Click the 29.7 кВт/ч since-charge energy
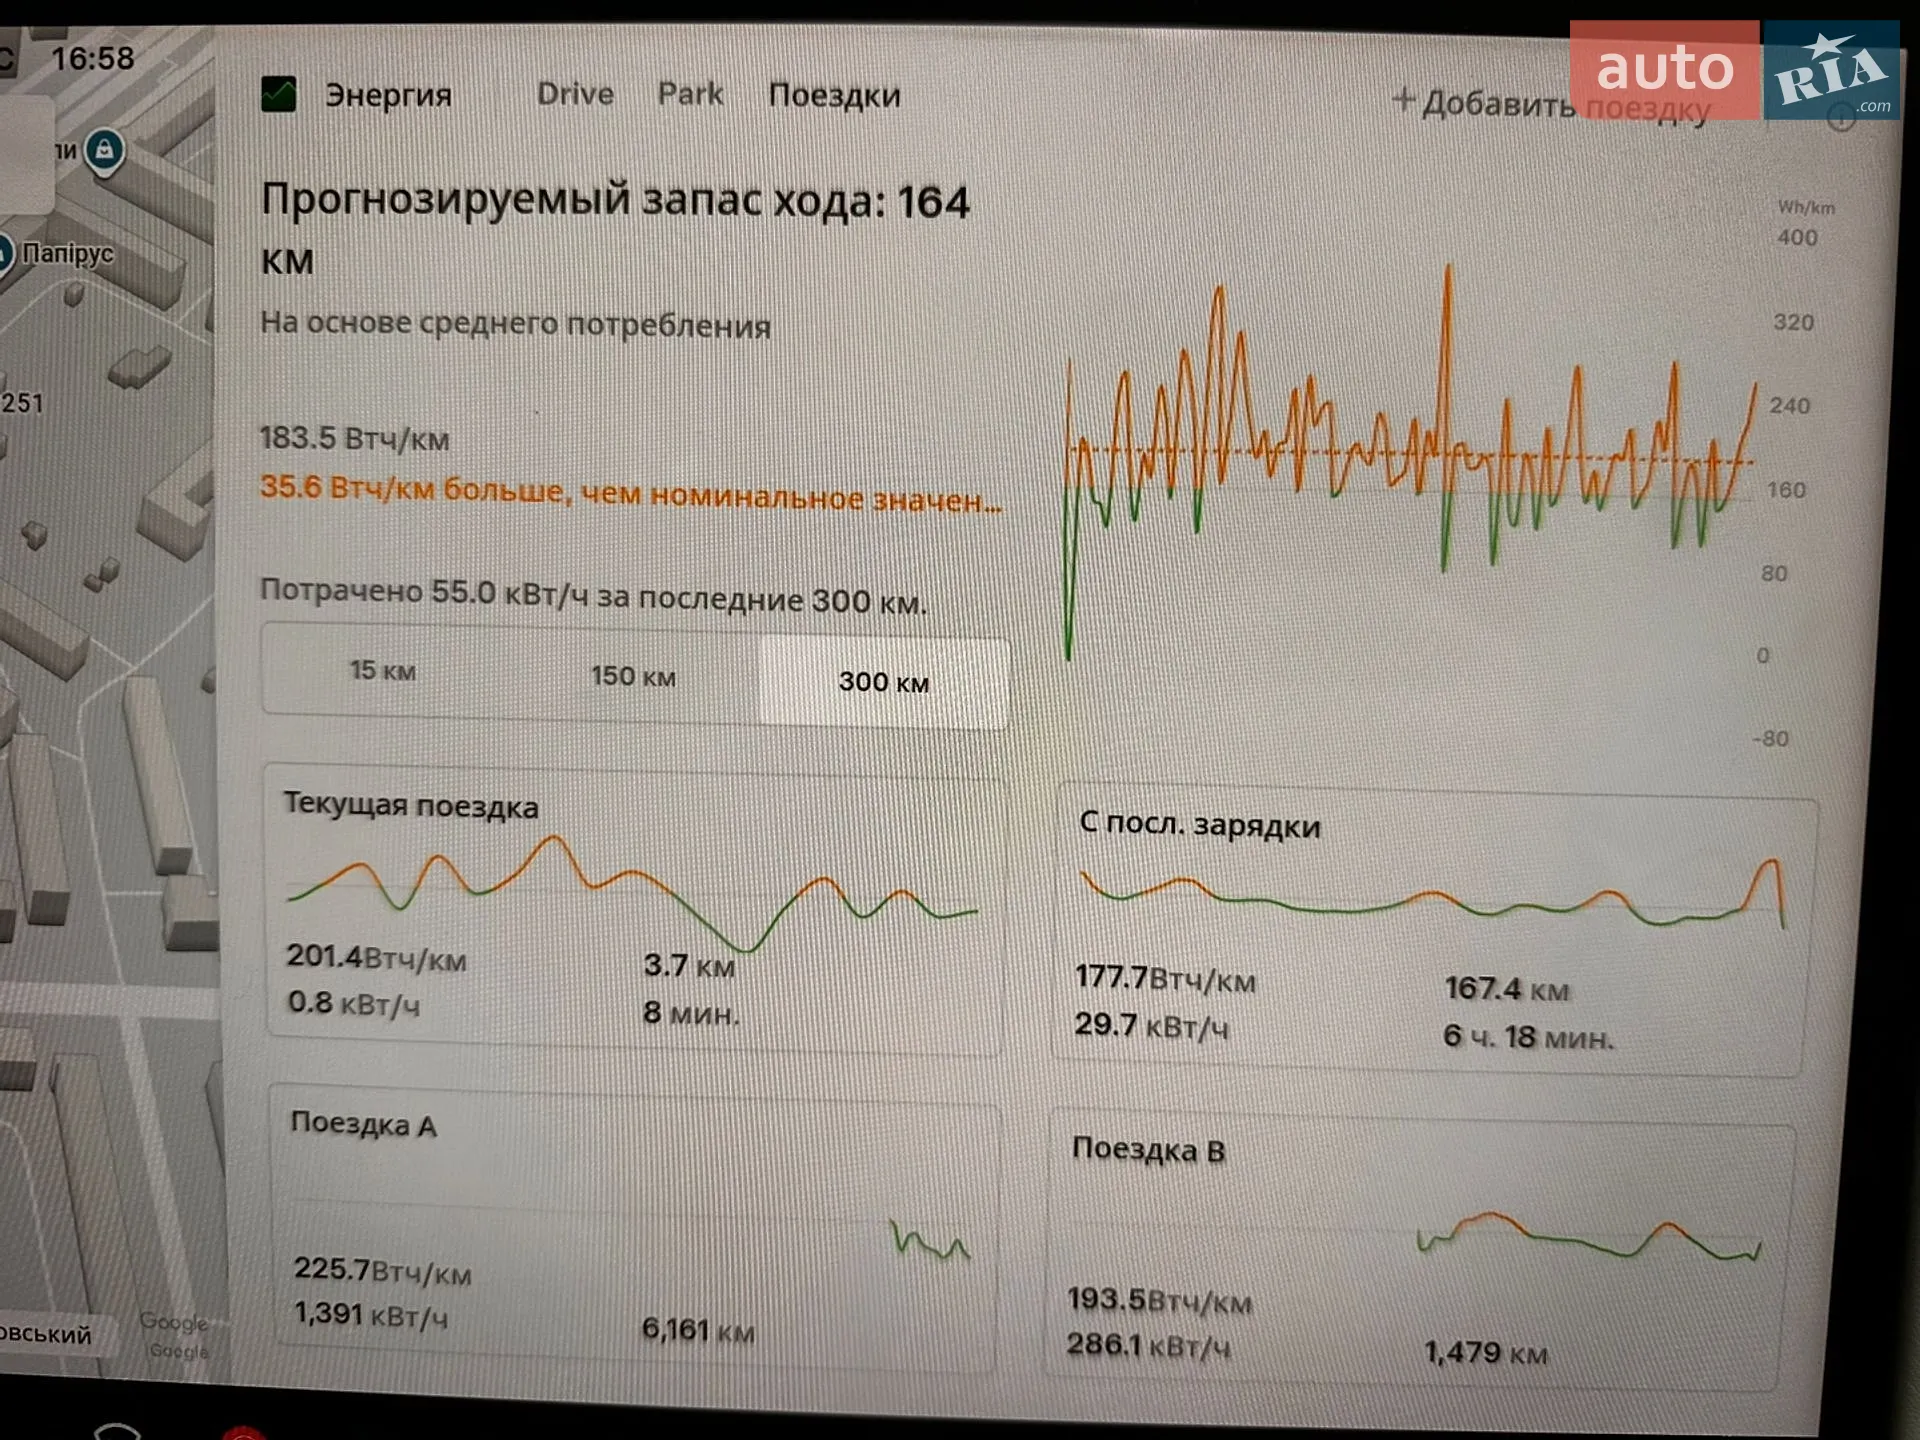 point(1151,1025)
